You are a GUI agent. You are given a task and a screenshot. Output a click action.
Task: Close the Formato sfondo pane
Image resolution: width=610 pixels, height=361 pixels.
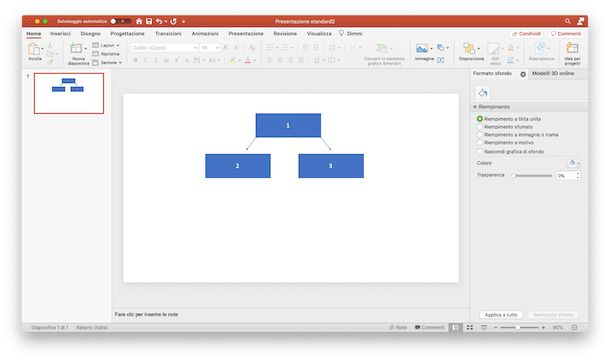coord(523,74)
